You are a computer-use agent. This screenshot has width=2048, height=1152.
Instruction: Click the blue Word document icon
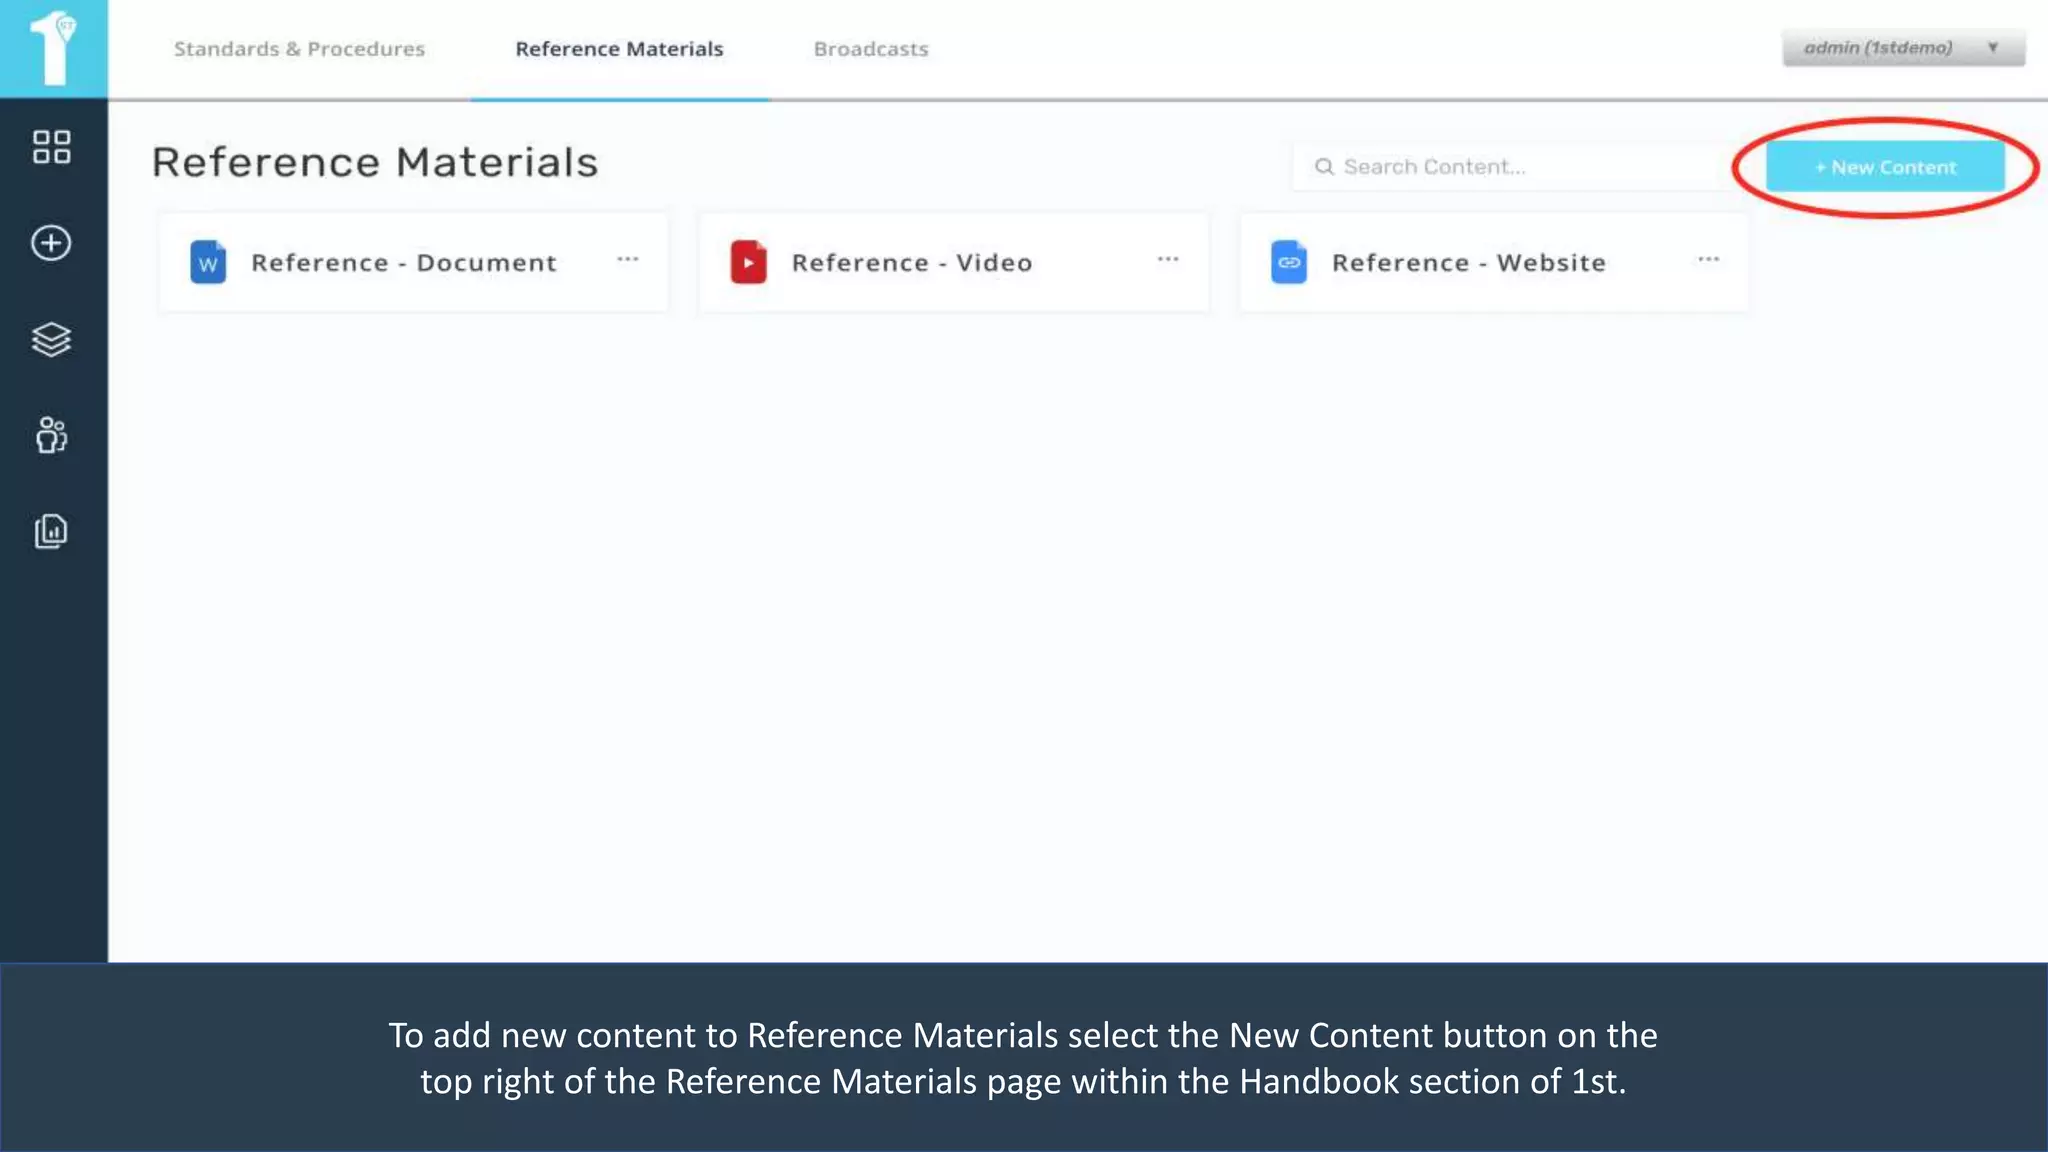click(208, 263)
